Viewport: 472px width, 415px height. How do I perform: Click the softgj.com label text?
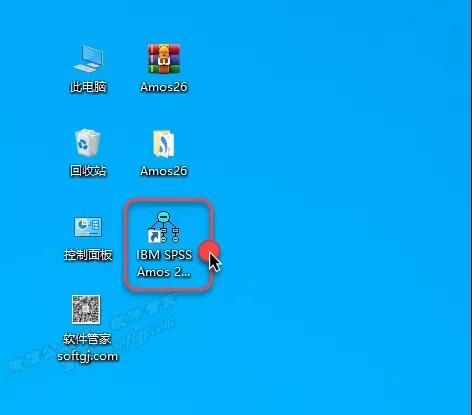(x=87, y=356)
